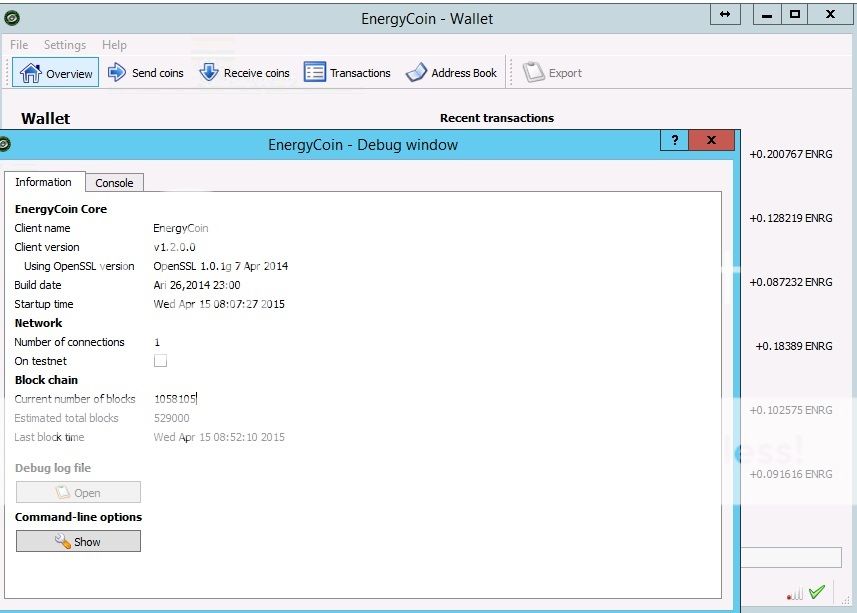Open the Overview page
Viewport: 857px width, 613px height.
tap(55, 73)
